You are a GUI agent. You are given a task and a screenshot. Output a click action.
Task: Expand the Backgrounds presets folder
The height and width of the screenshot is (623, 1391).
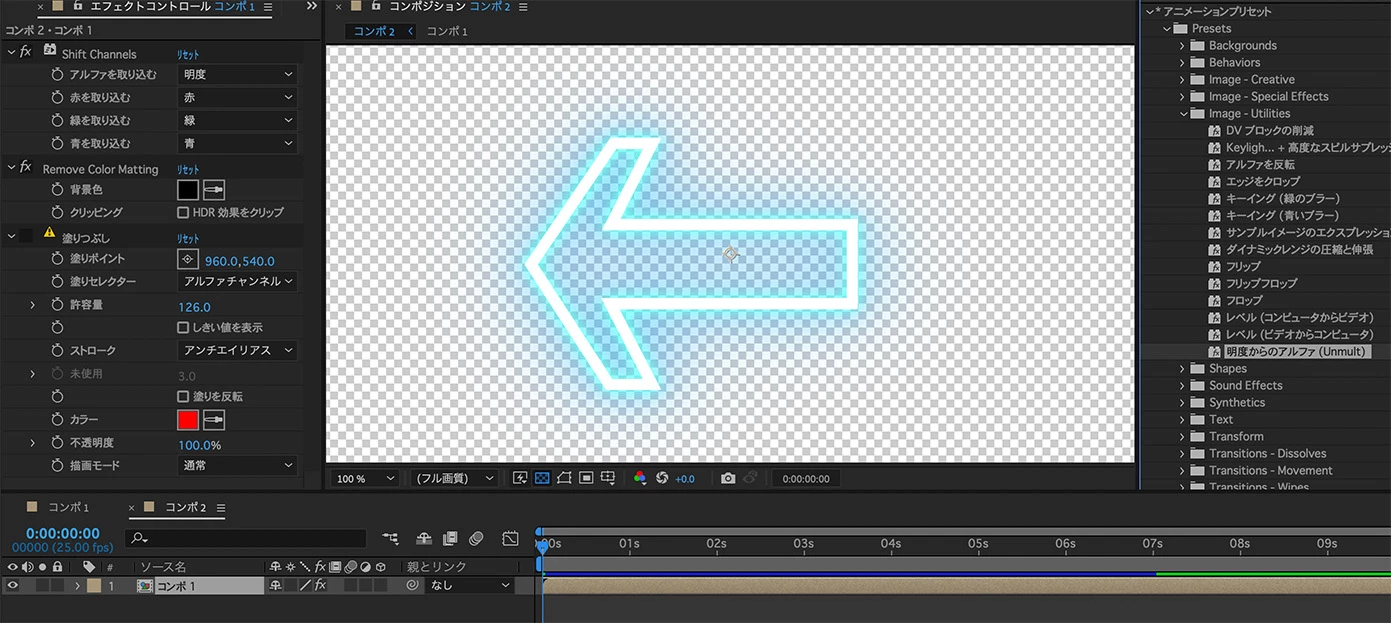point(1182,46)
